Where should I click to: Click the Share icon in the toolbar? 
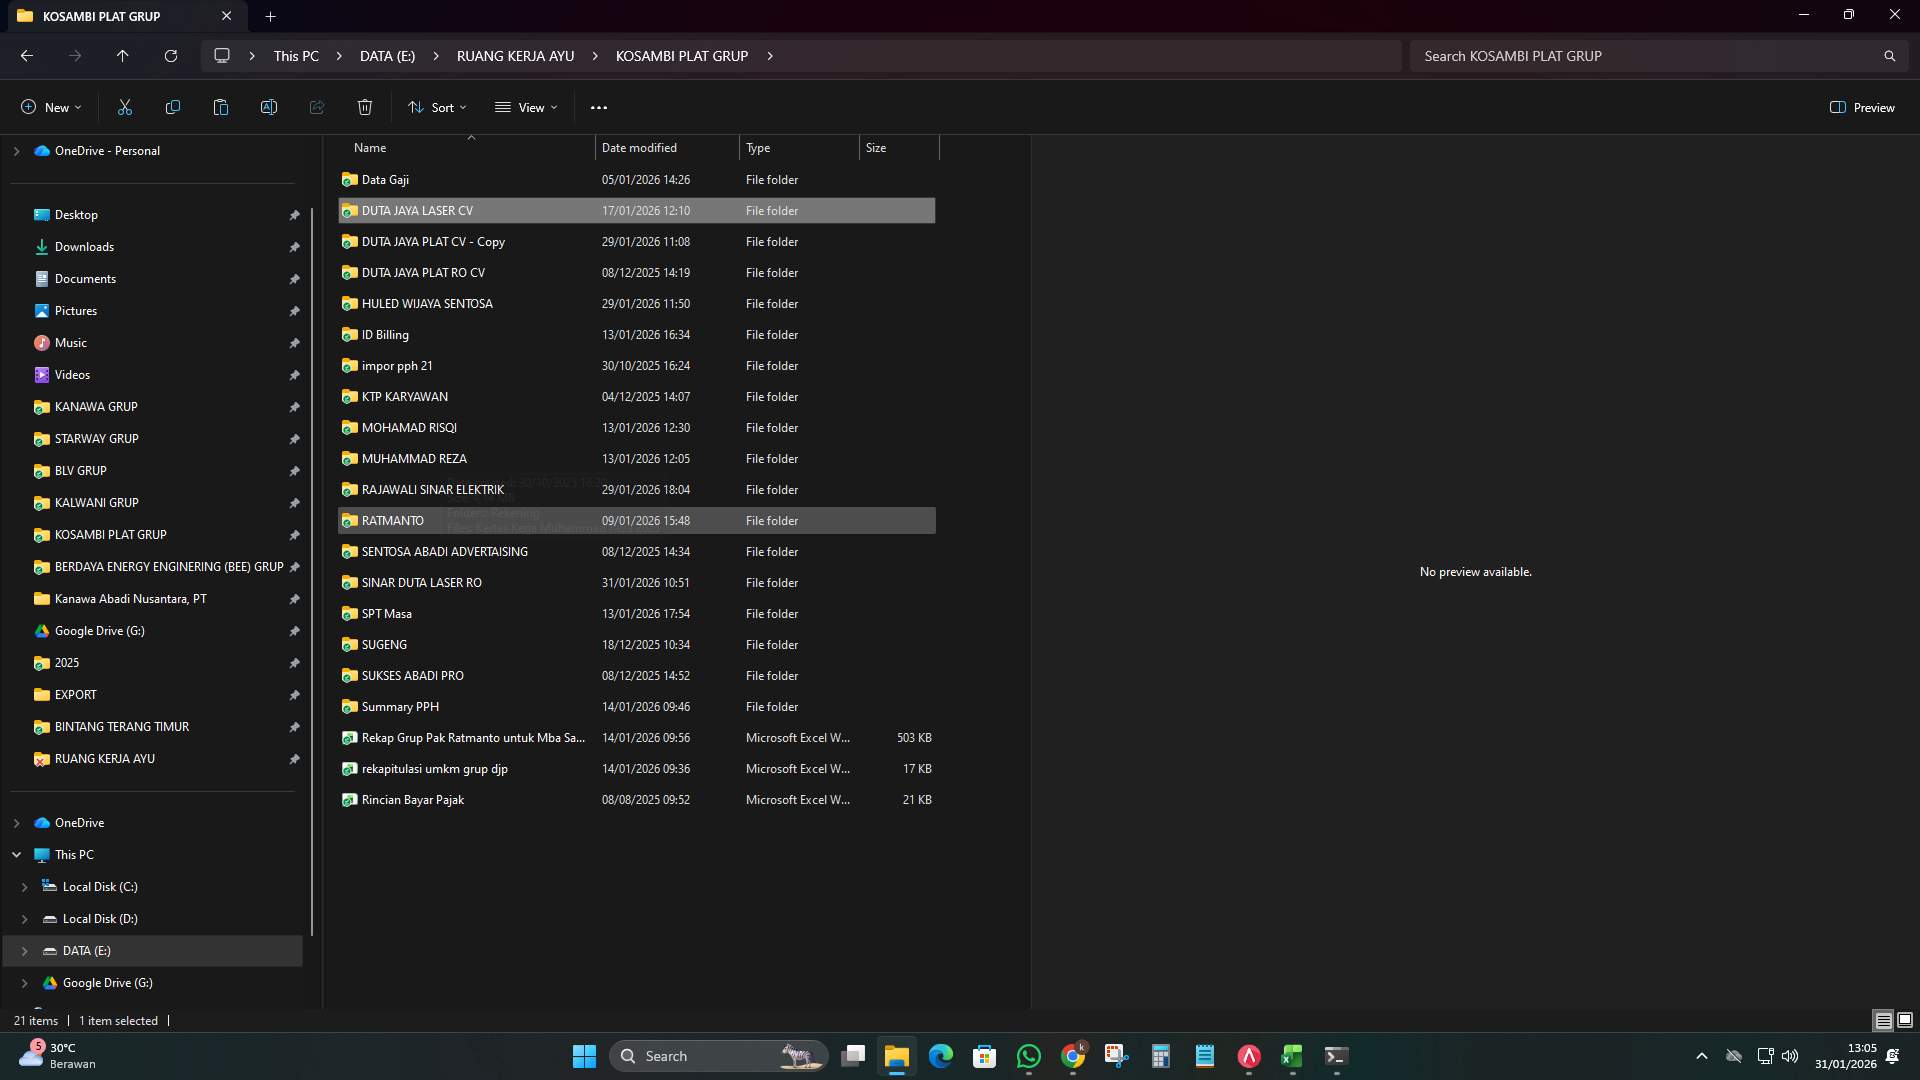[316, 107]
